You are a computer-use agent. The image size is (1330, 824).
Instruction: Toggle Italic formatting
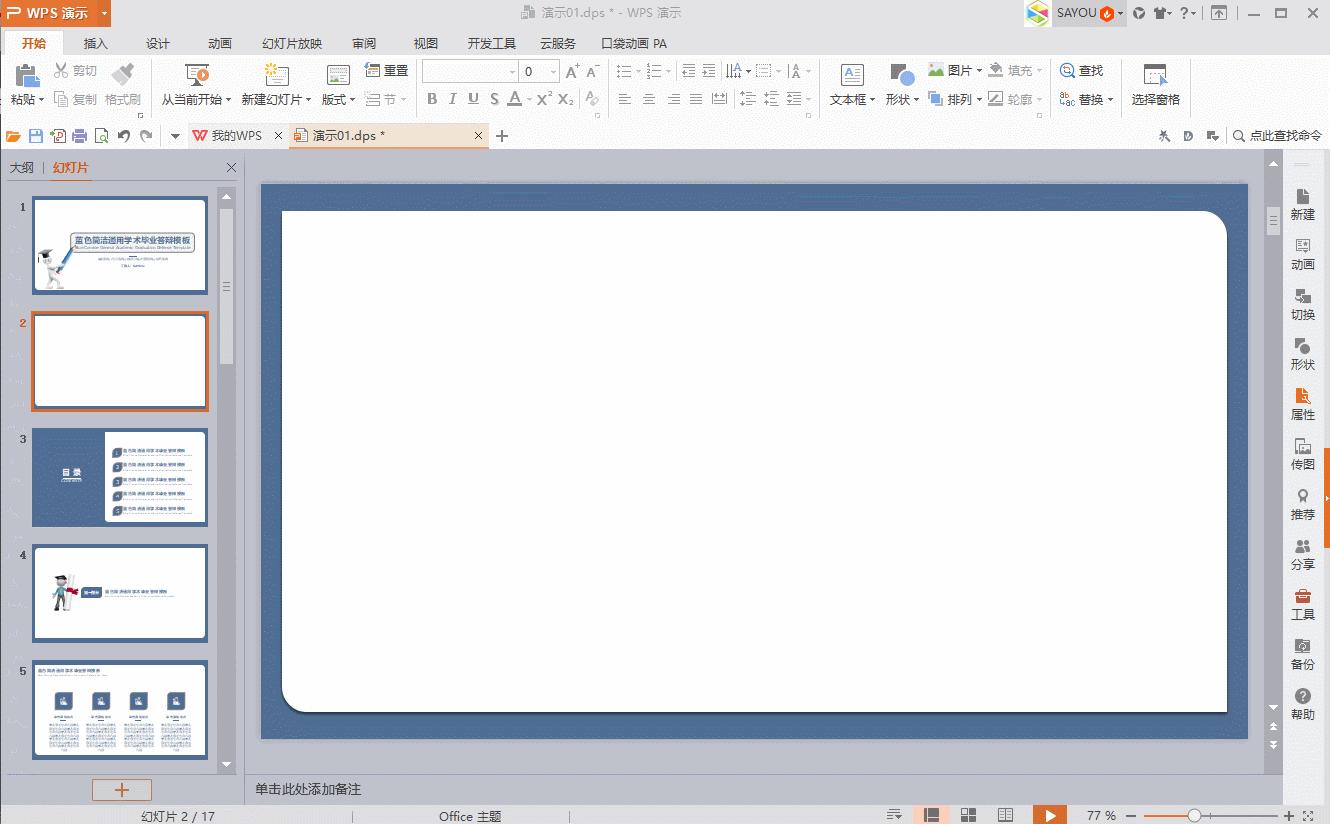tap(453, 99)
